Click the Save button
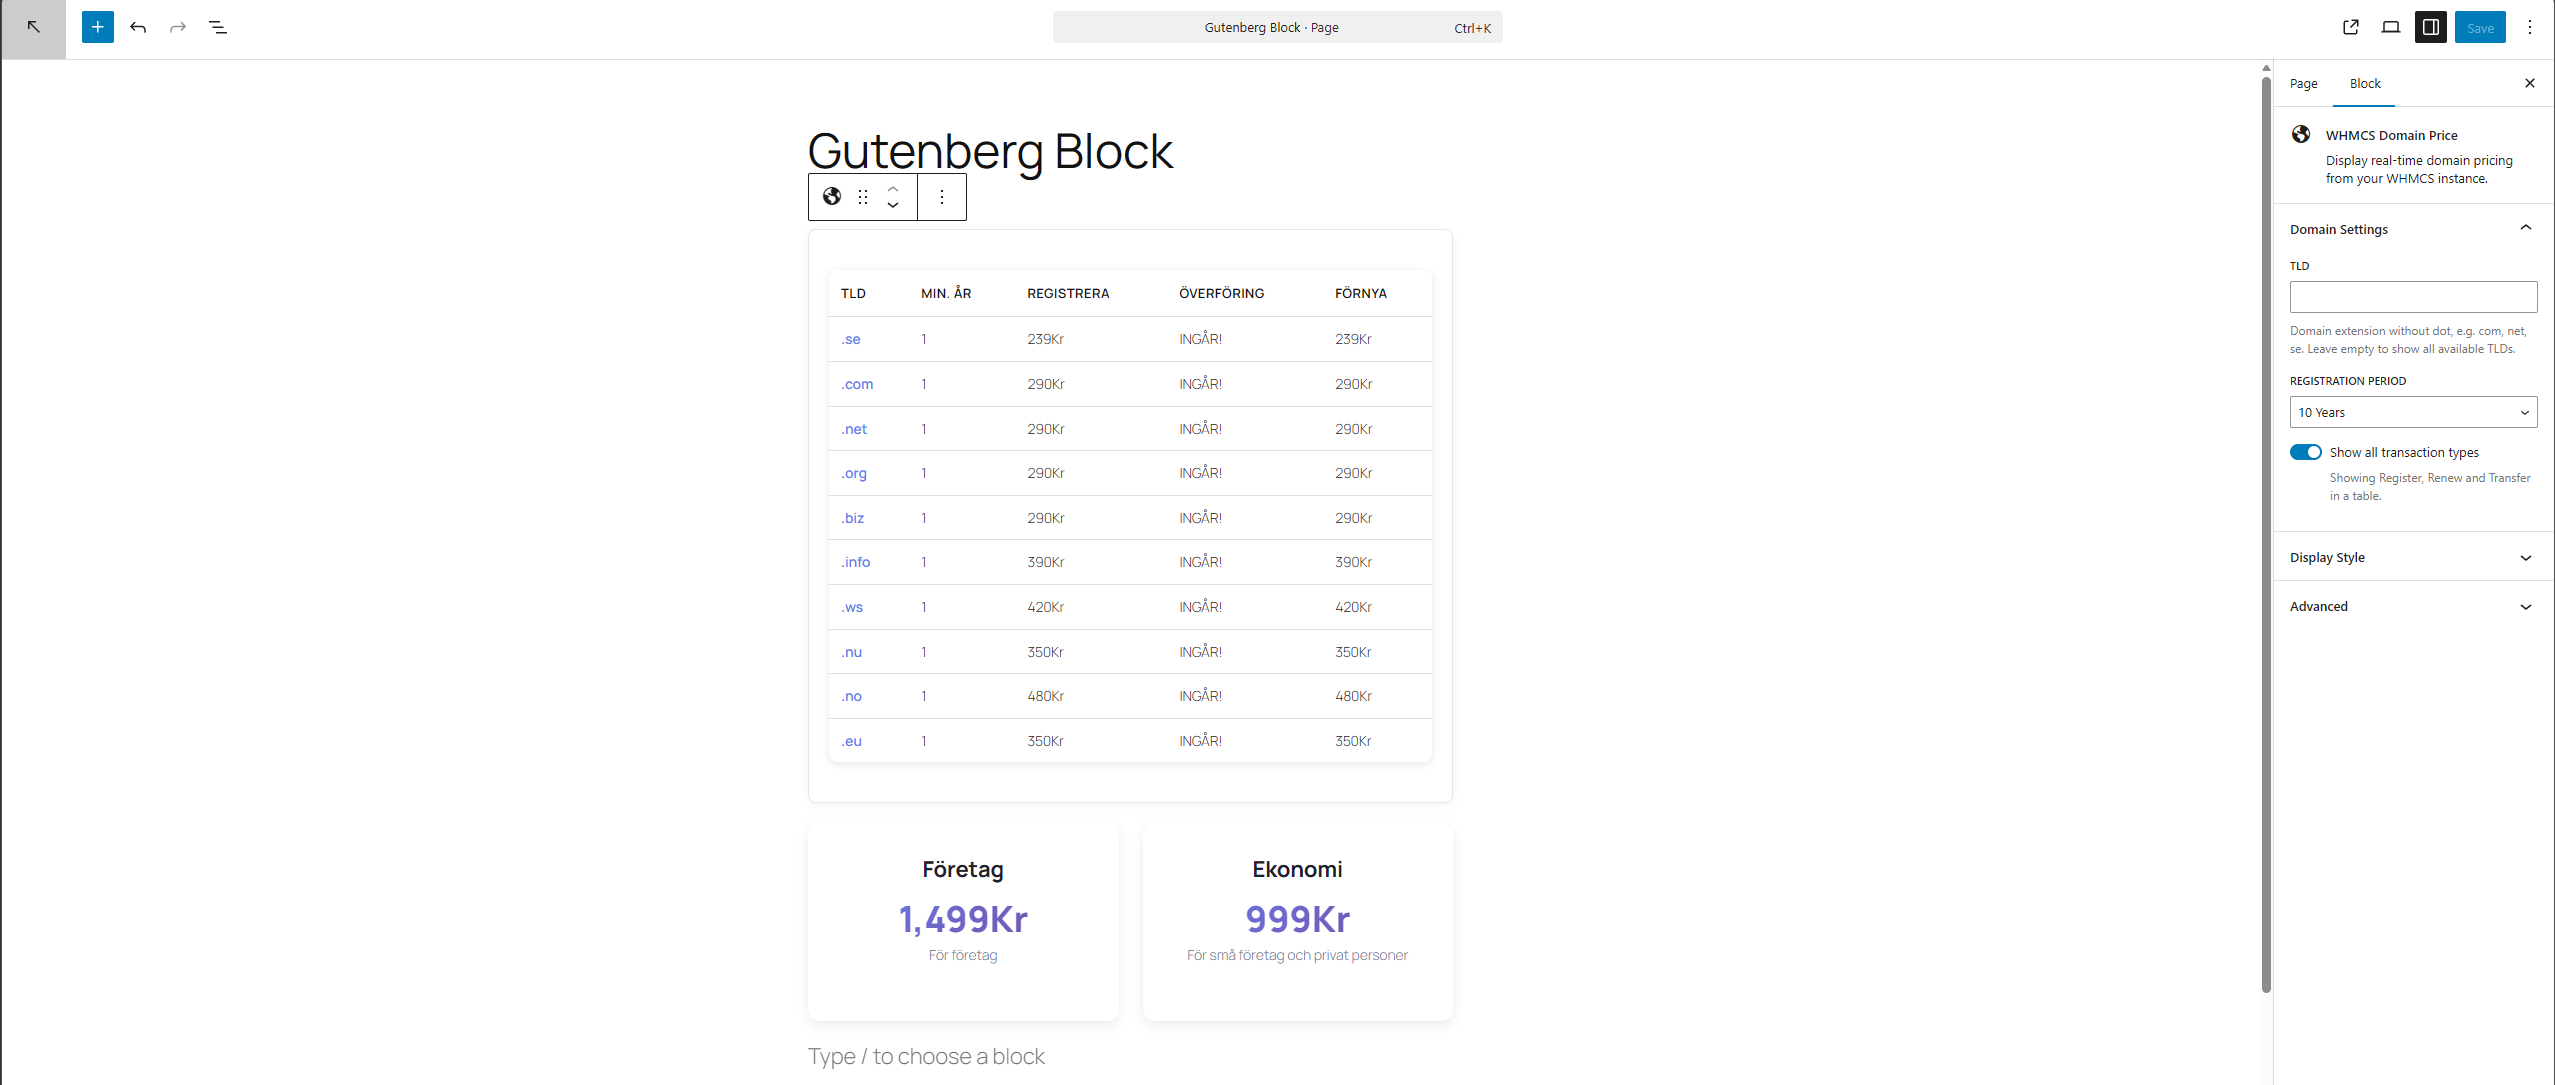Screen dimensions: 2555x1085 point(2479,27)
